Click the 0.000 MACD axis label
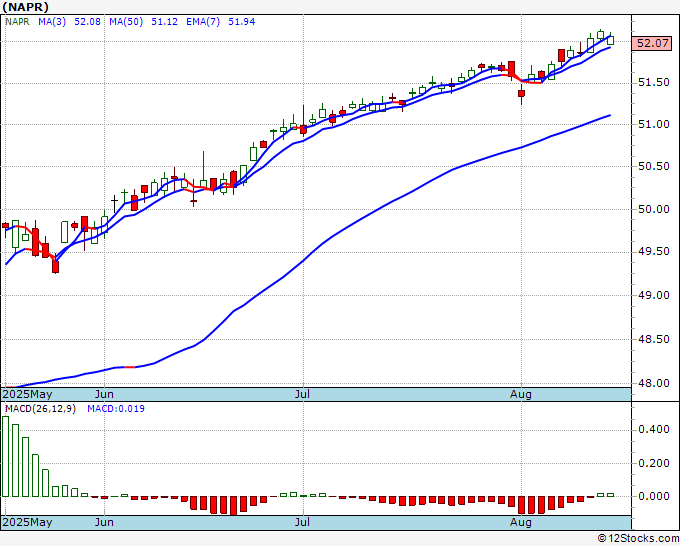This screenshot has width=680, height=546. click(654, 497)
